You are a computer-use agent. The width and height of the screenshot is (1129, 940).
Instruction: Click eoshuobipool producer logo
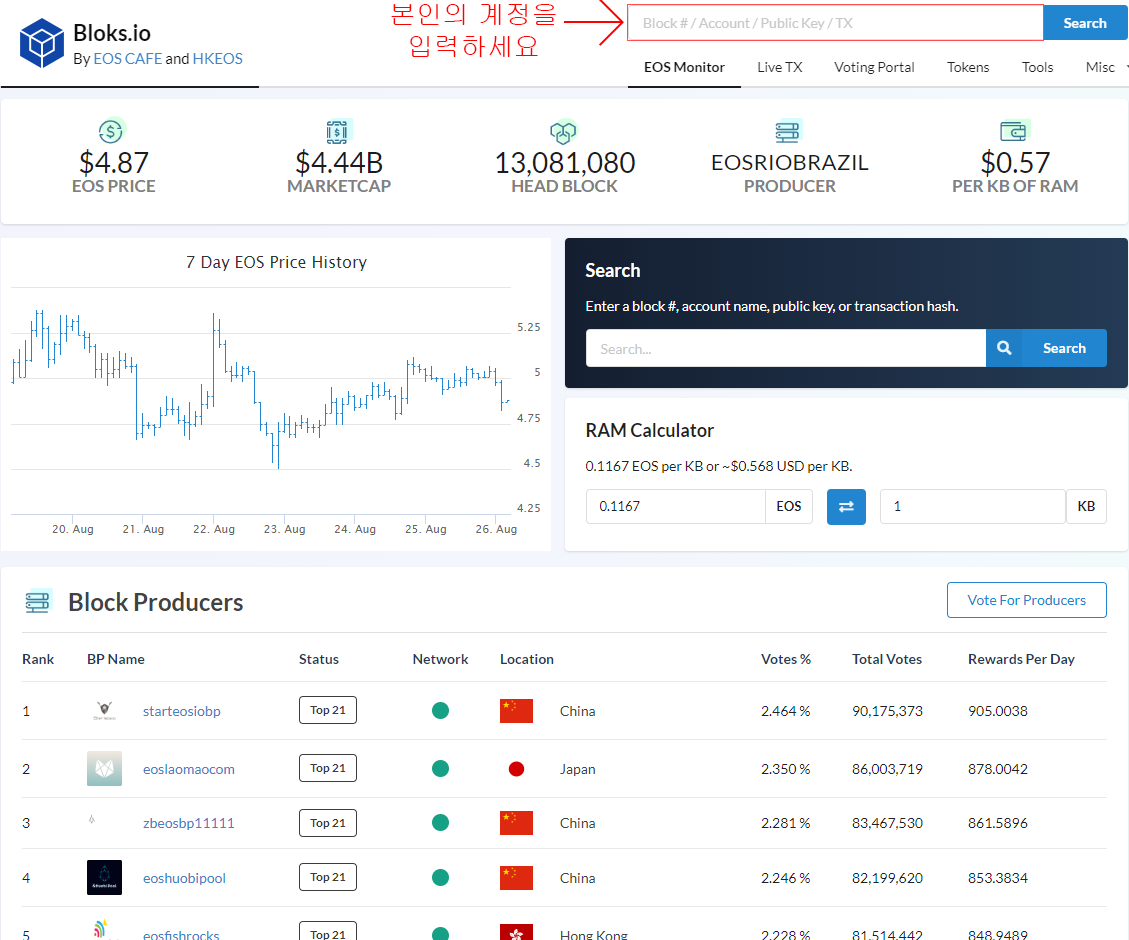(x=104, y=877)
